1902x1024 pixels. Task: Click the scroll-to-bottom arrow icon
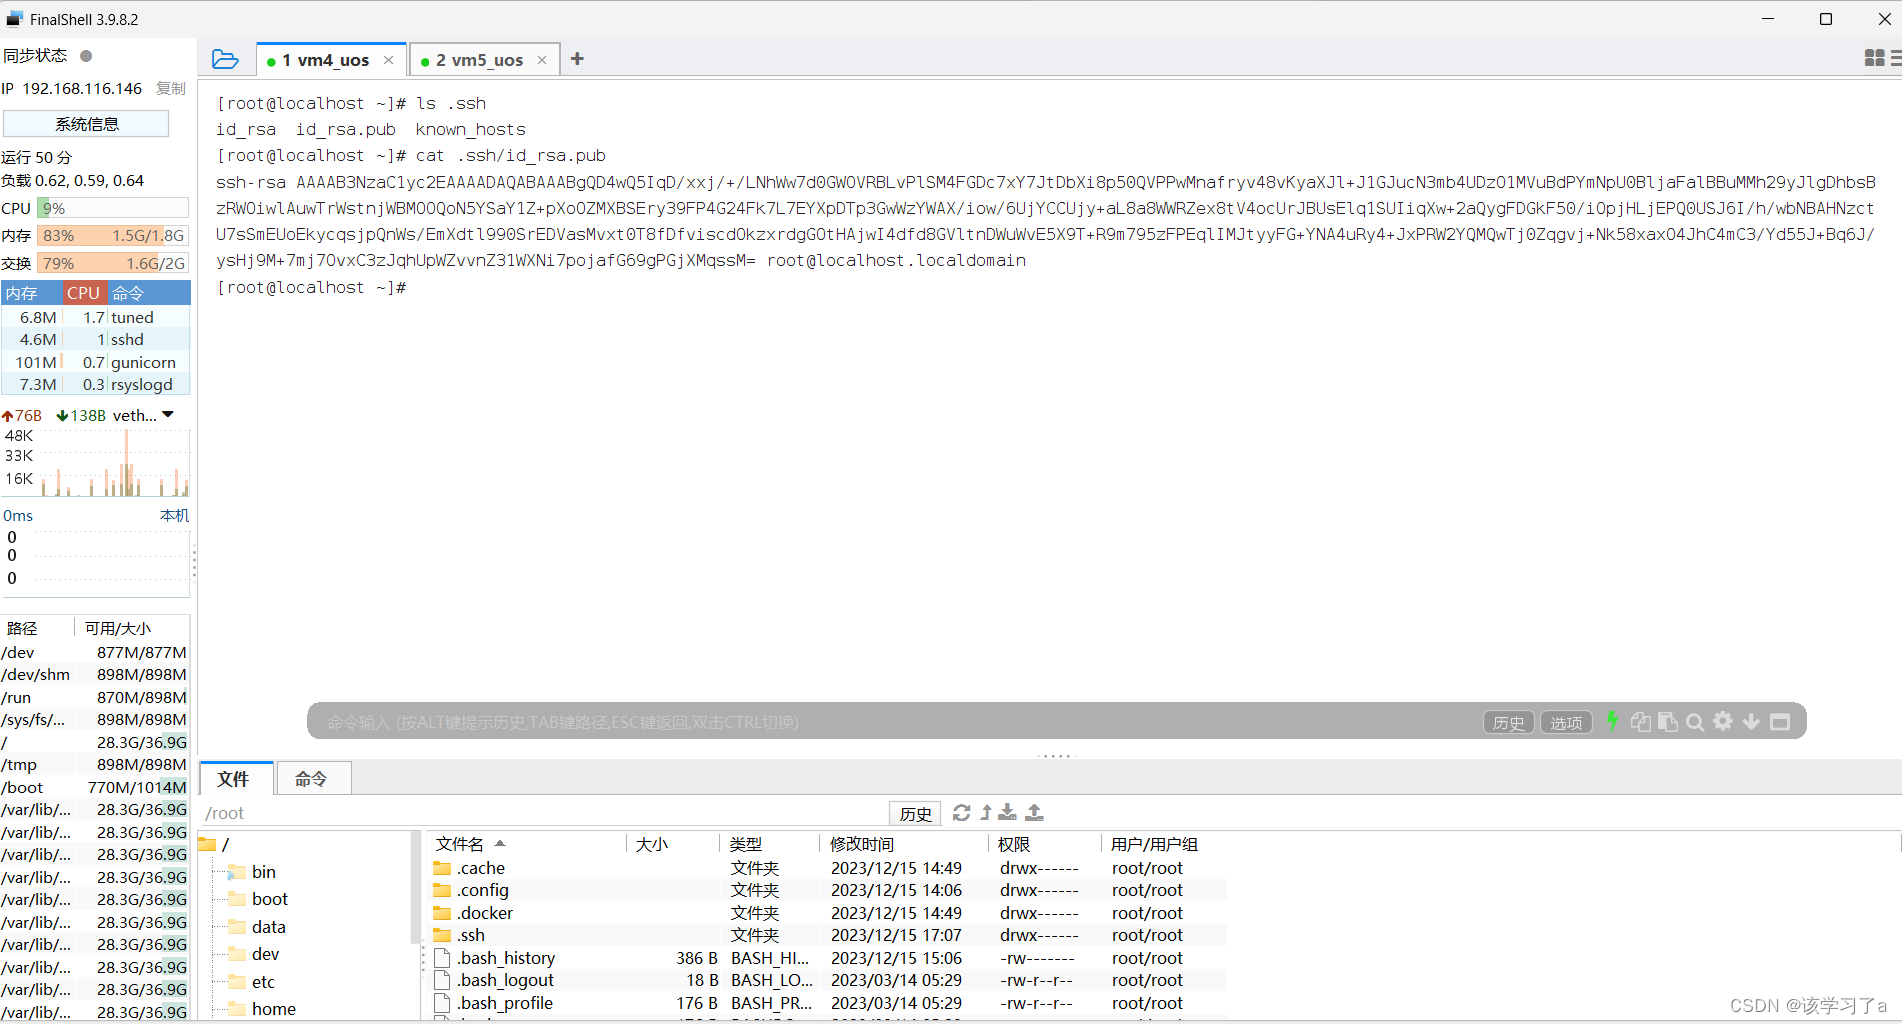[x=1751, y=721]
